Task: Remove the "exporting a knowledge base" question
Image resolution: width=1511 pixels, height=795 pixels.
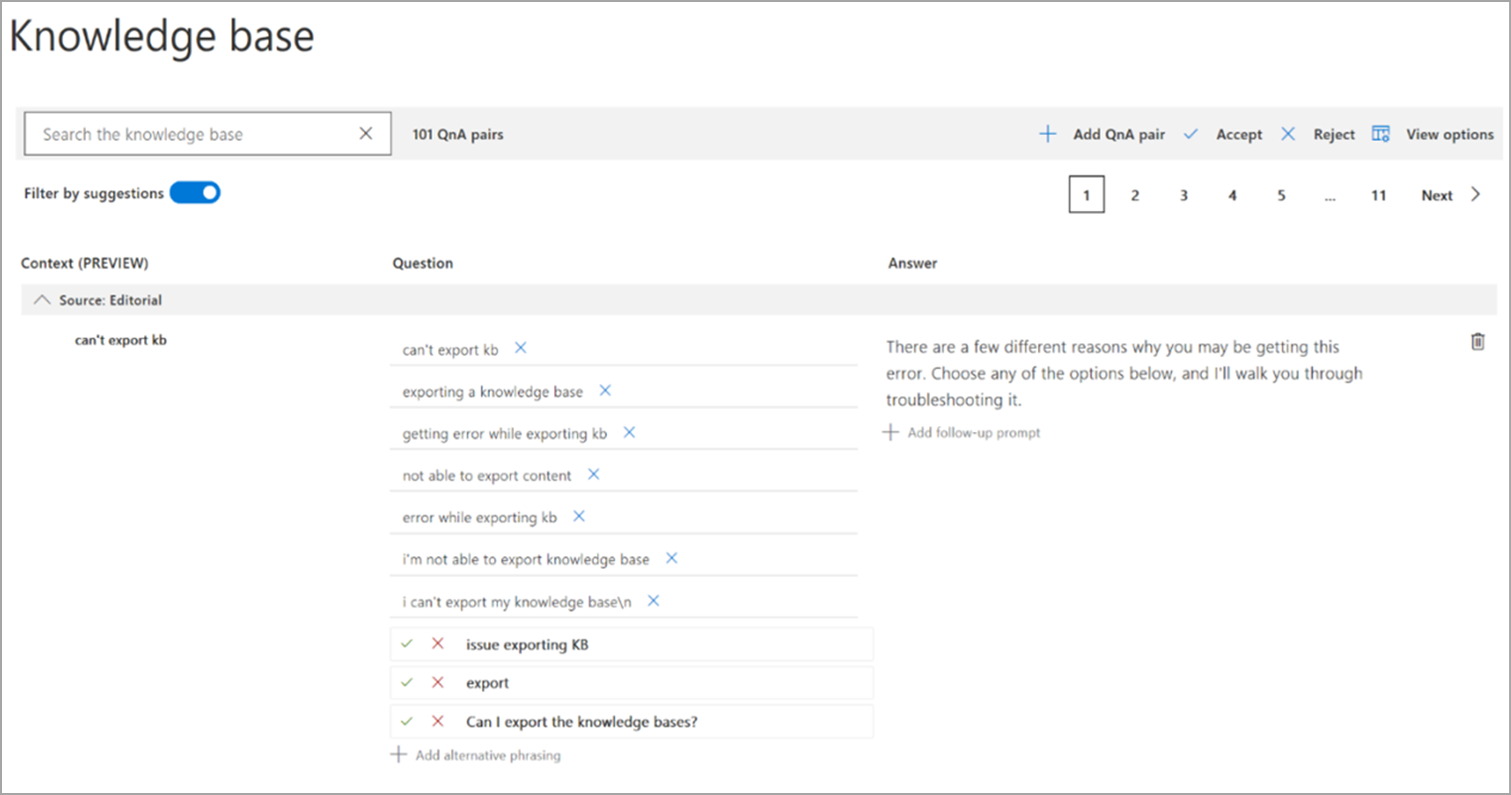Action: (x=605, y=391)
